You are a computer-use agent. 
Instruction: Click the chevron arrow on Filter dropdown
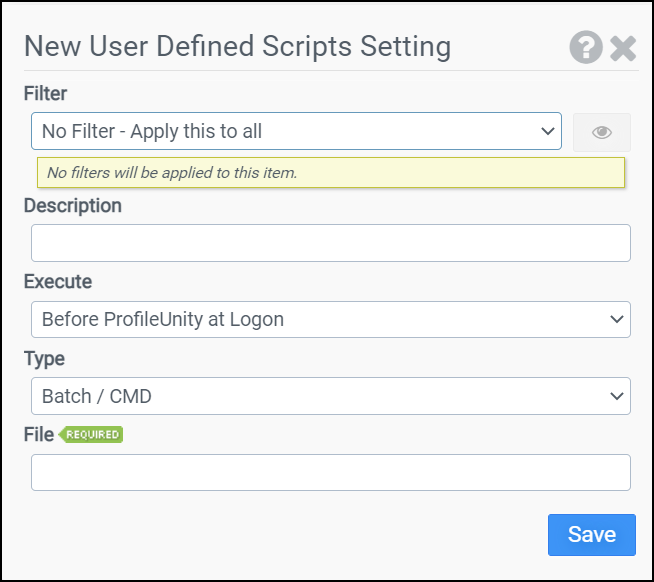(548, 131)
